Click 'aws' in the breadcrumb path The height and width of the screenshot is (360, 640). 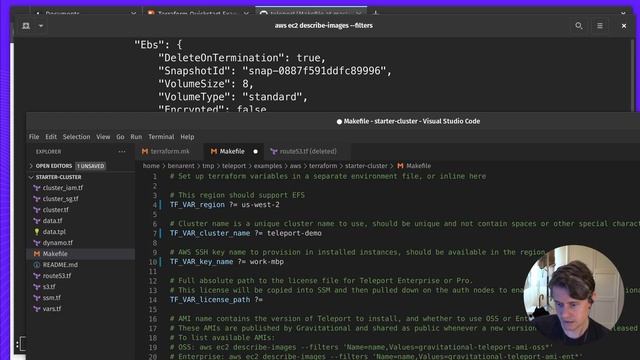point(295,166)
